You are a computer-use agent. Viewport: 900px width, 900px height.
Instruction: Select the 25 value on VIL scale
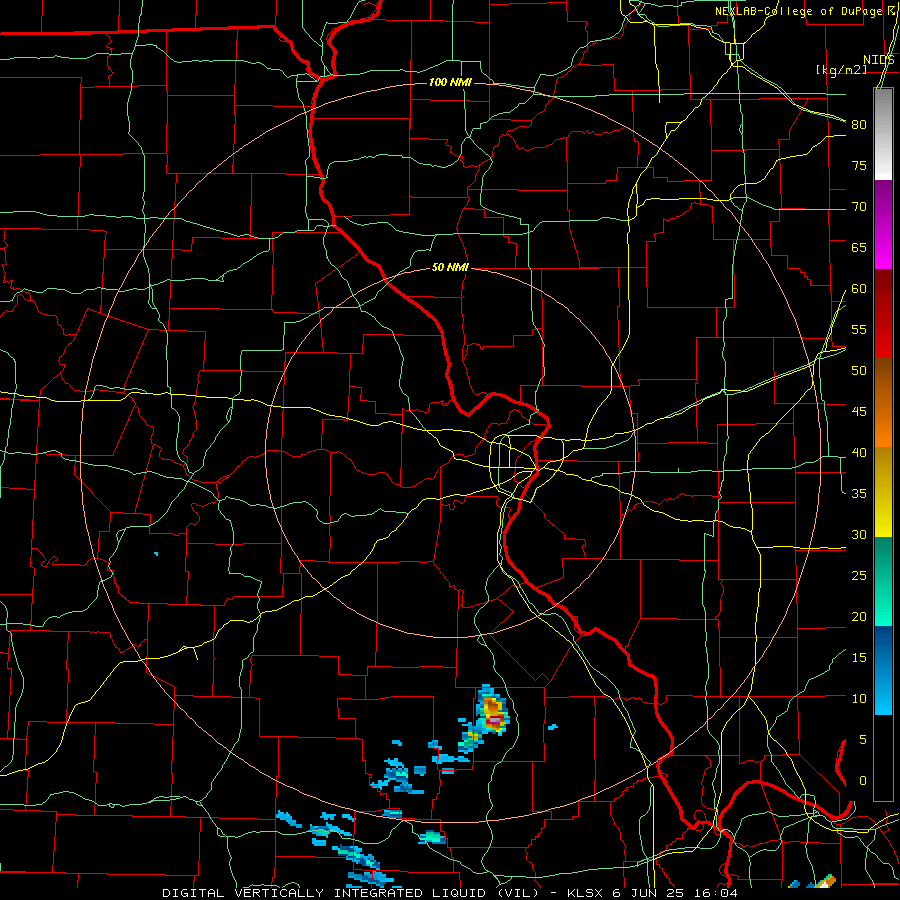pos(859,576)
